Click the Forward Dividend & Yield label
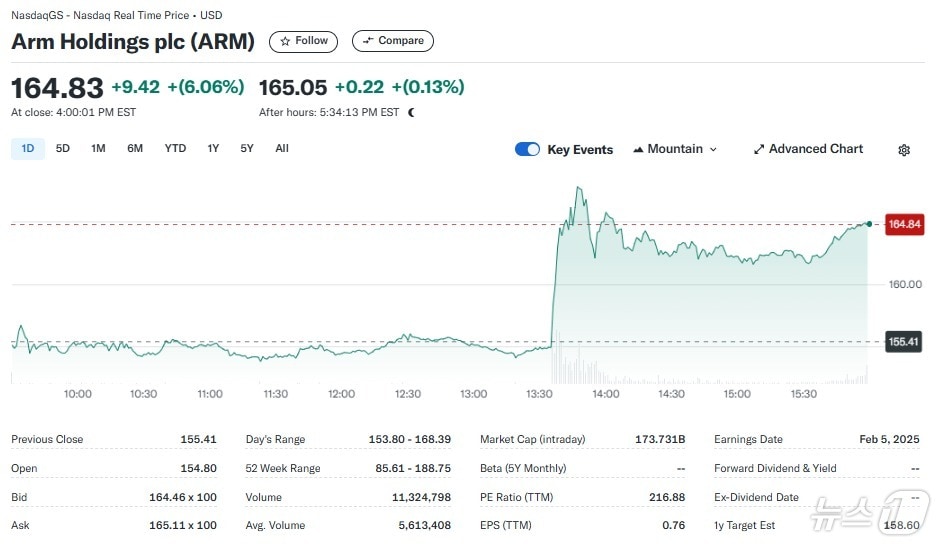Viewport: 940px width, 547px height. point(775,468)
